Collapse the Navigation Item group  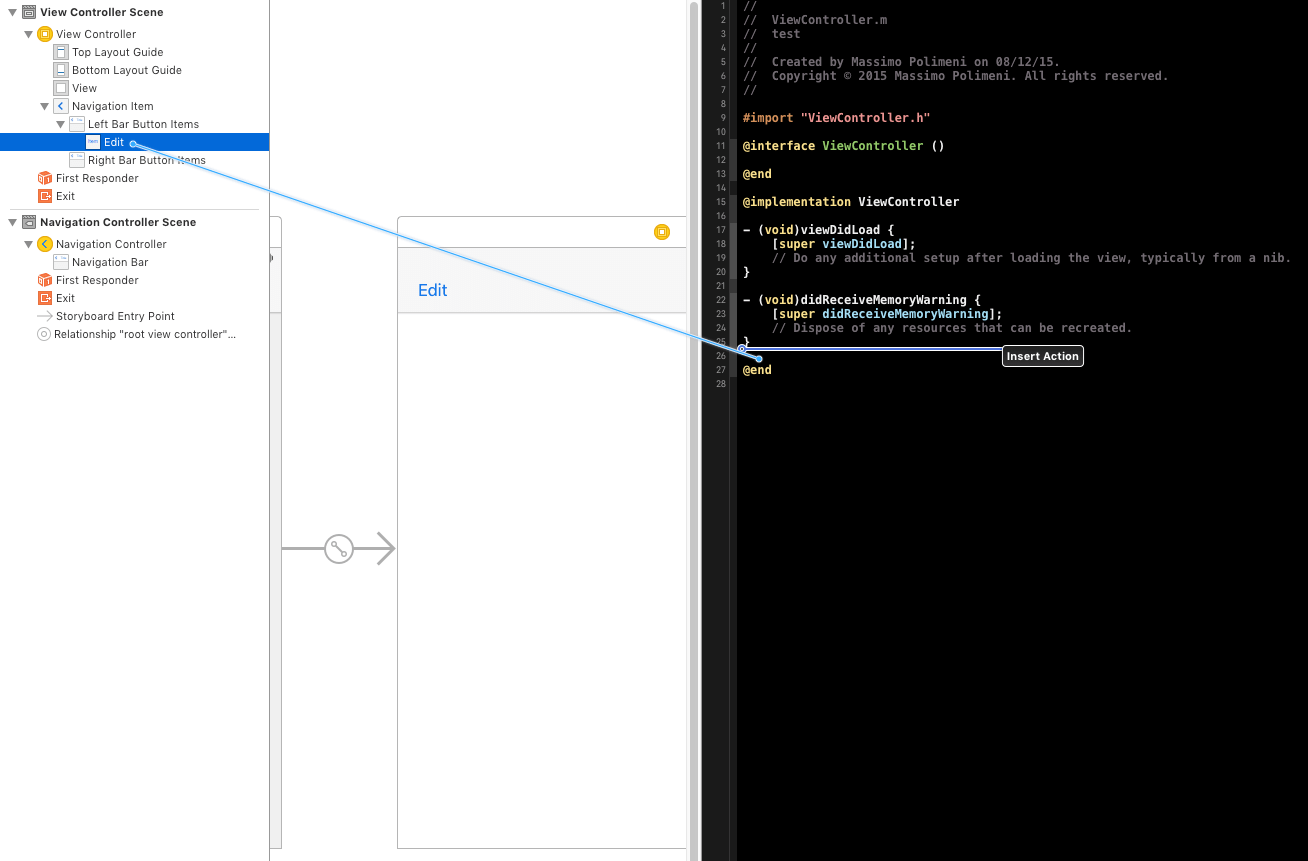[x=44, y=106]
